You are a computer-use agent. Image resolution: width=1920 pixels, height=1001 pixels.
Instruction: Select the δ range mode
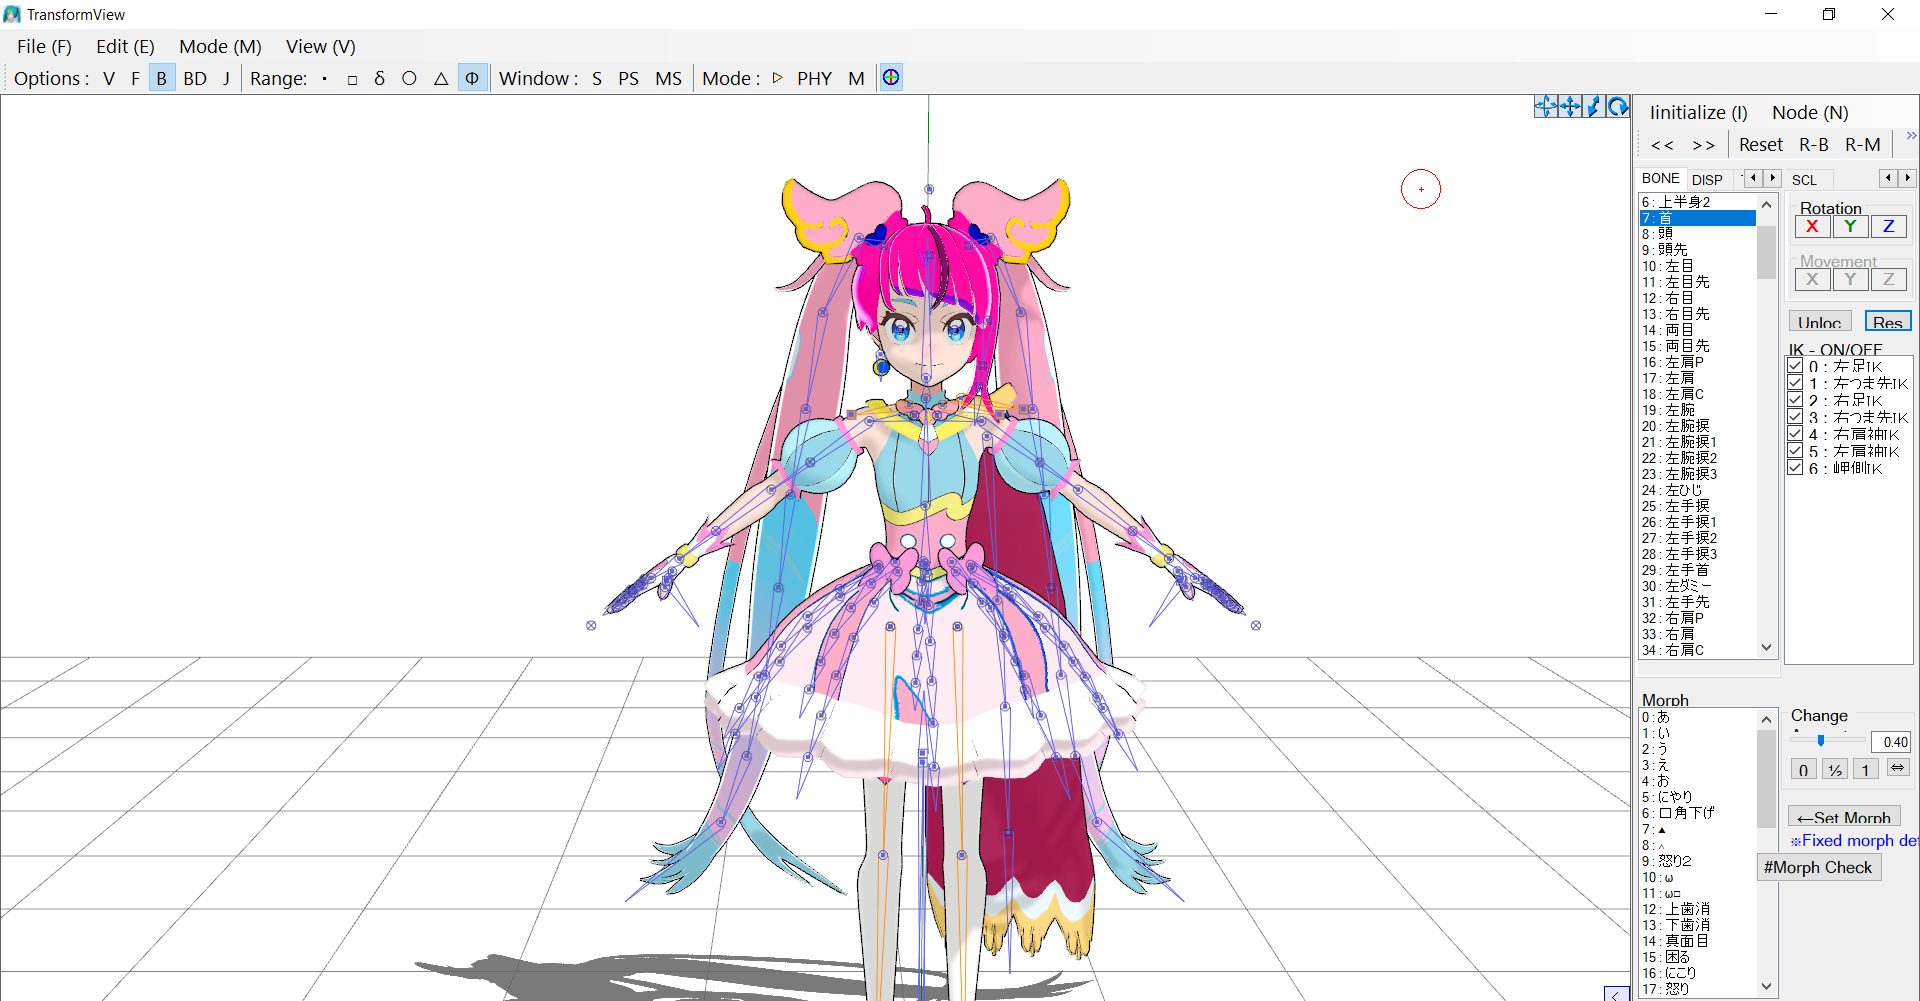point(379,78)
